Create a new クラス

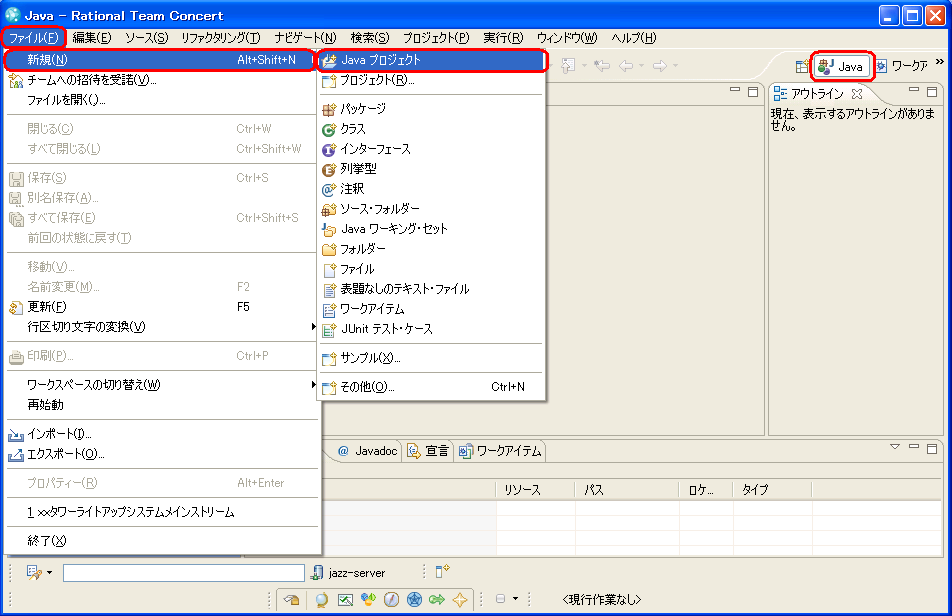431,129
